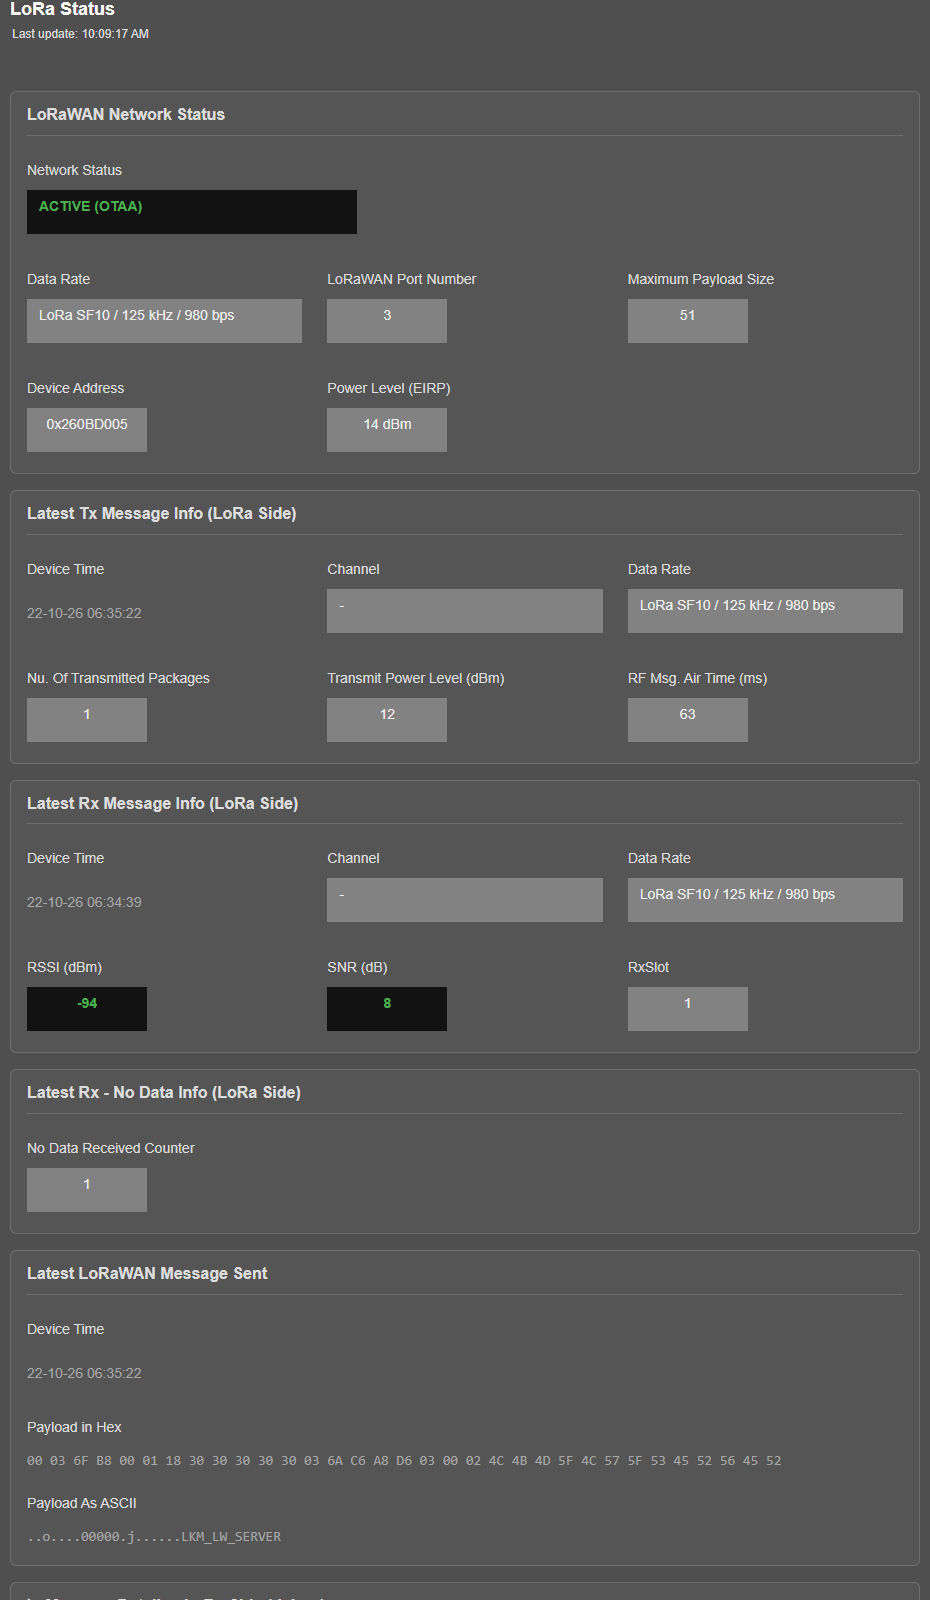Click the Channel field in Latest Tx Message Info

[465, 611]
